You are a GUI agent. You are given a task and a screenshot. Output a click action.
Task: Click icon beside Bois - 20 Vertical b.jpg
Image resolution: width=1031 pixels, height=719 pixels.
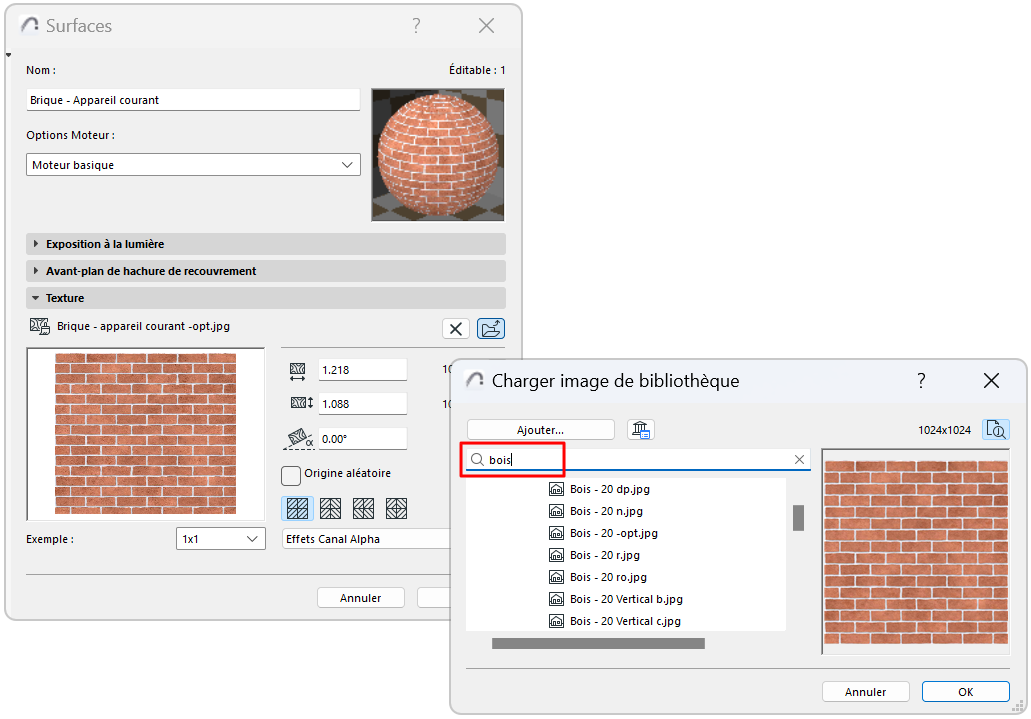tap(556, 599)
